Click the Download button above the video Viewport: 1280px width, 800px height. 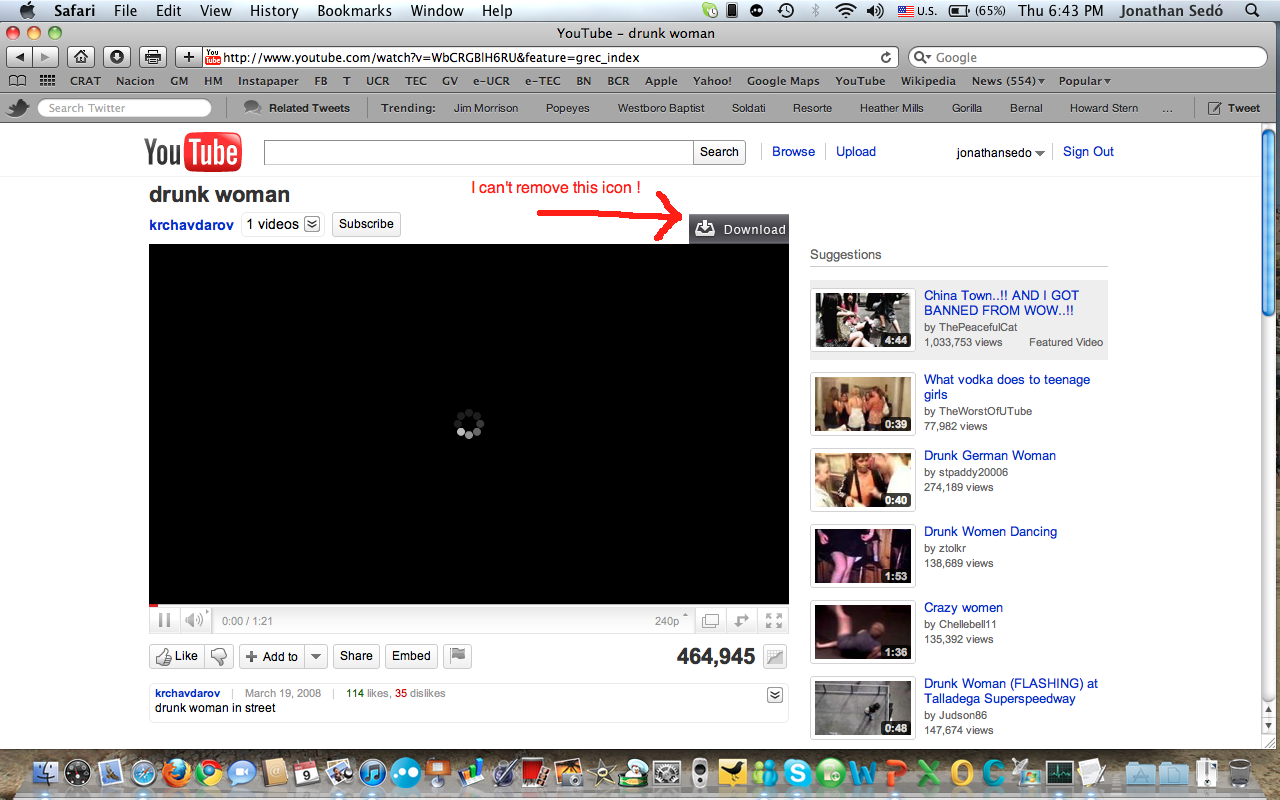pyautogui.click(x=739, y=229)
